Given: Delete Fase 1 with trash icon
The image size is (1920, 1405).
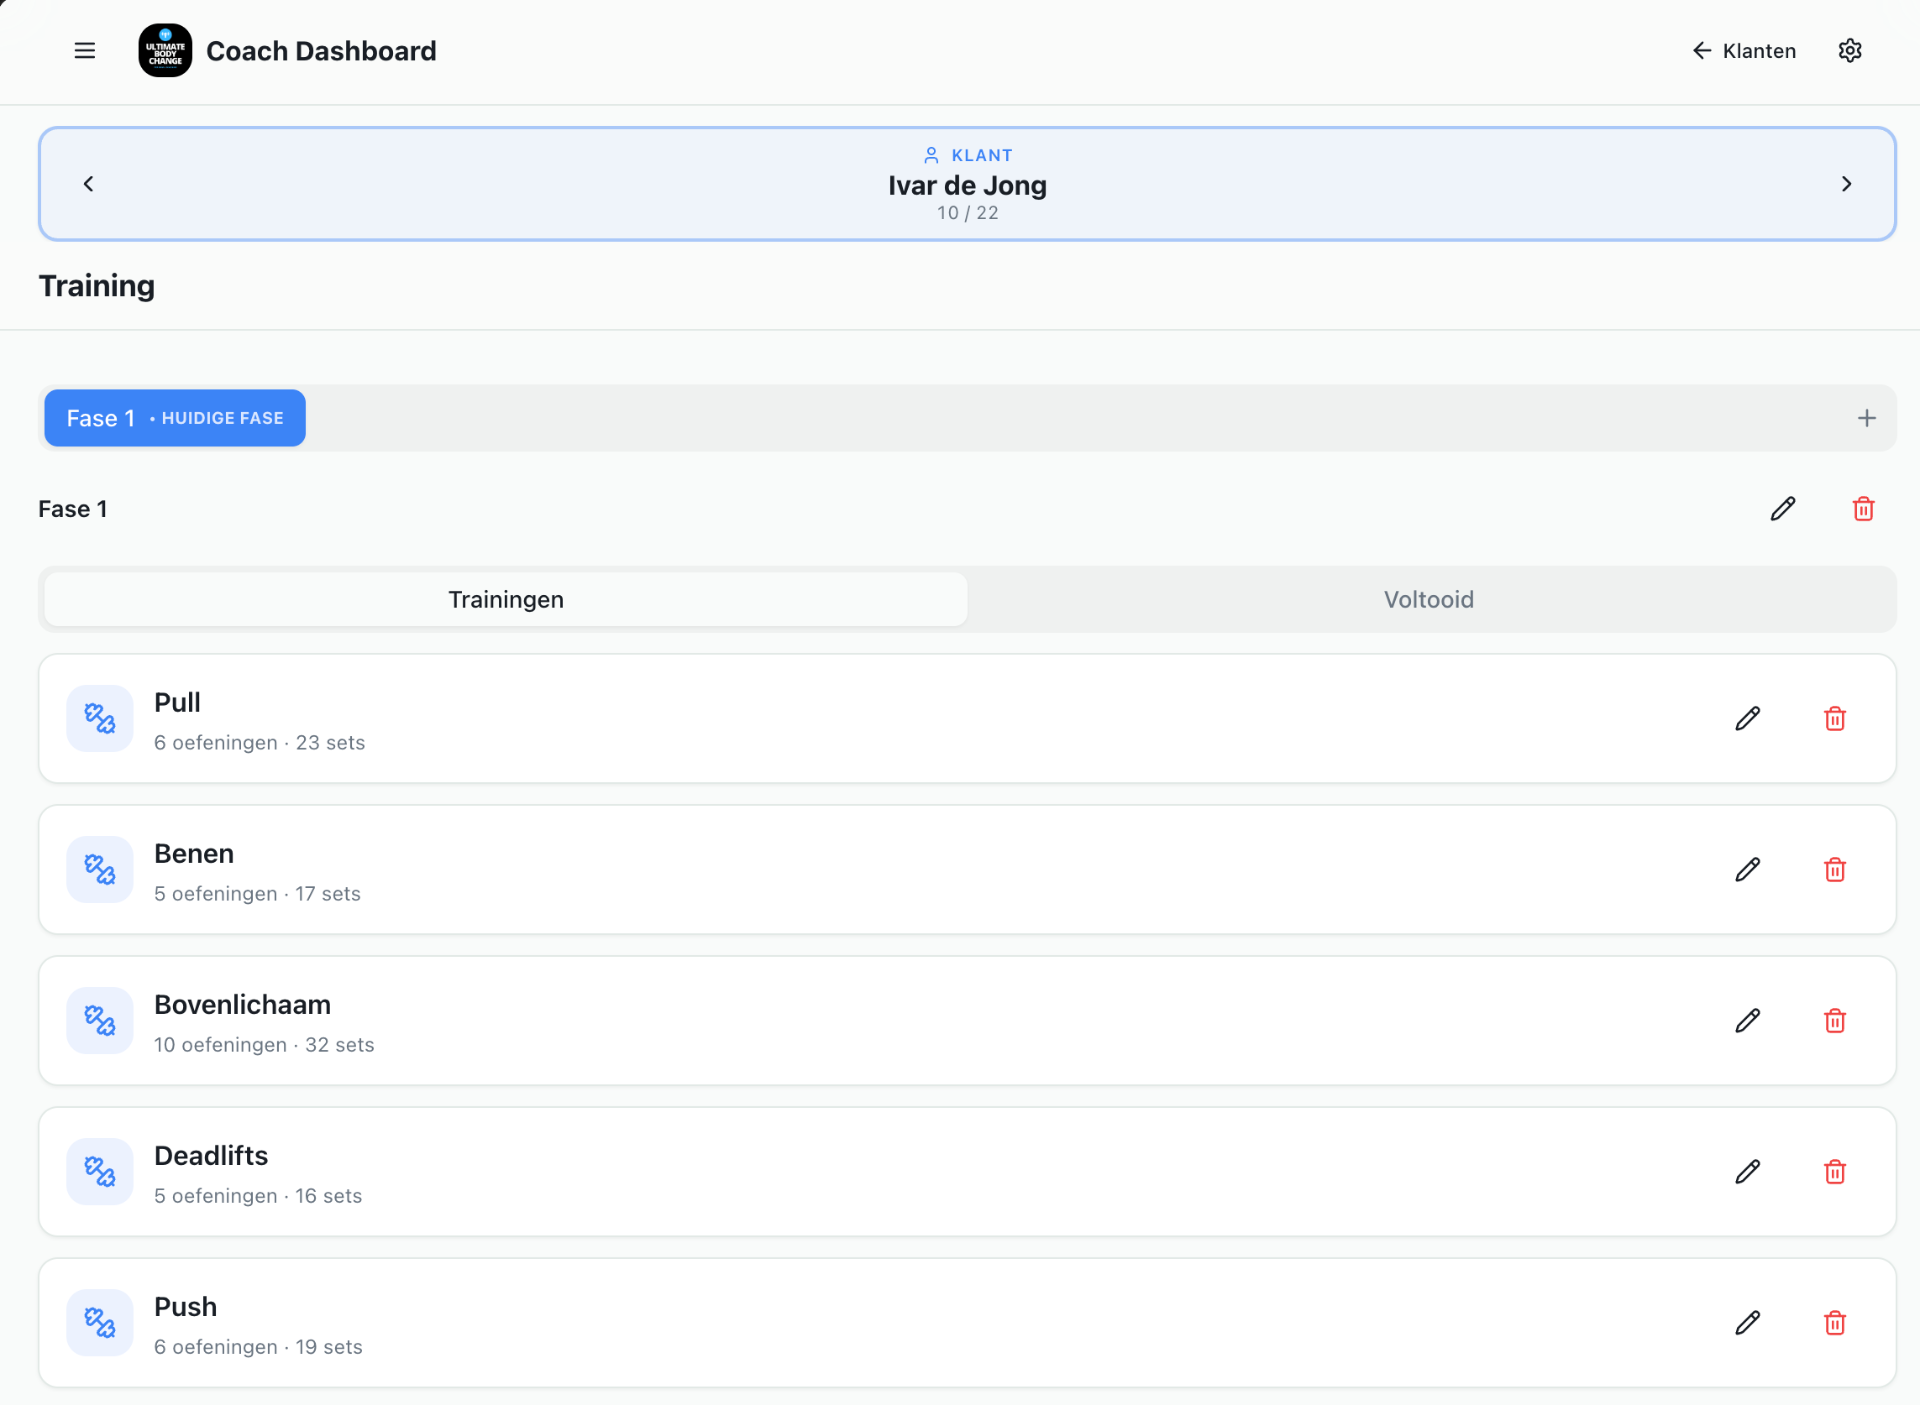Looking at the screenshot, I should click(x=1863, y=509).
